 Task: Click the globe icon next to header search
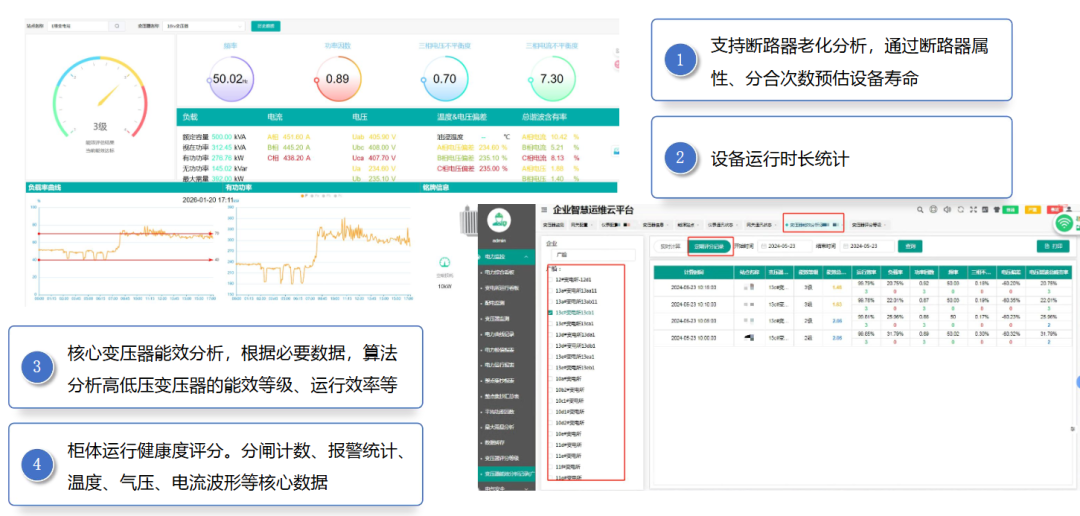(x=933, y=209)
